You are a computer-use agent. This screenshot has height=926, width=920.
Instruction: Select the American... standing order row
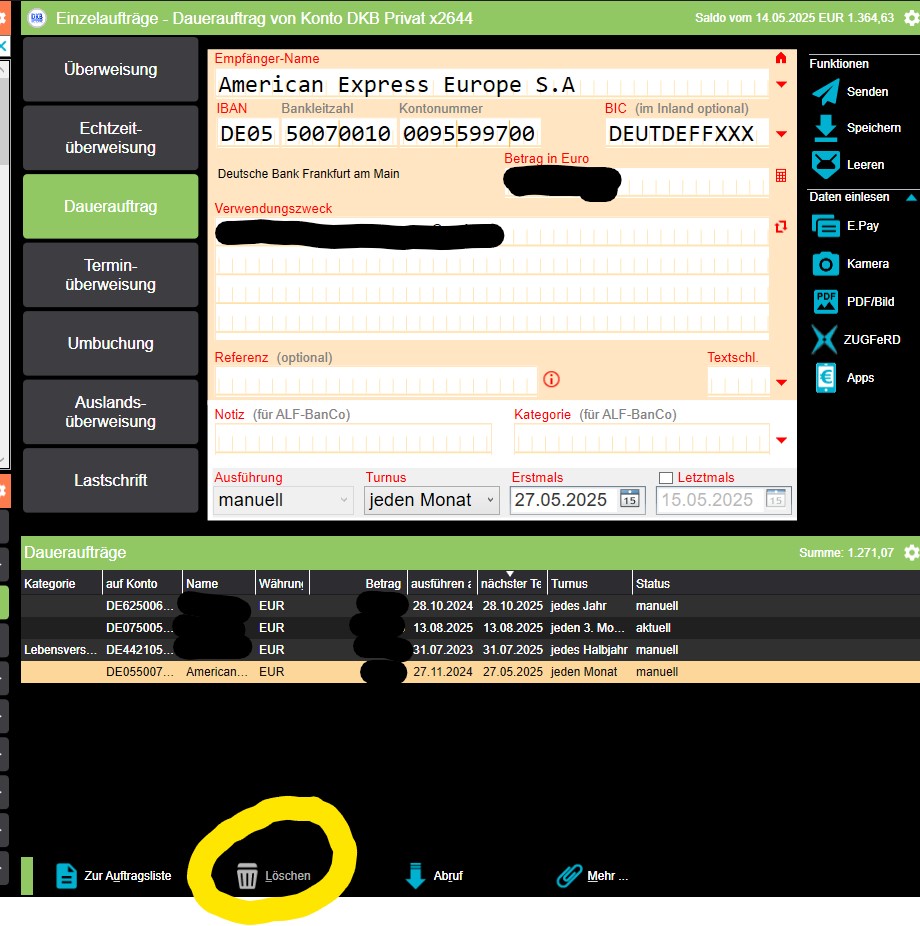pos(470,671)
